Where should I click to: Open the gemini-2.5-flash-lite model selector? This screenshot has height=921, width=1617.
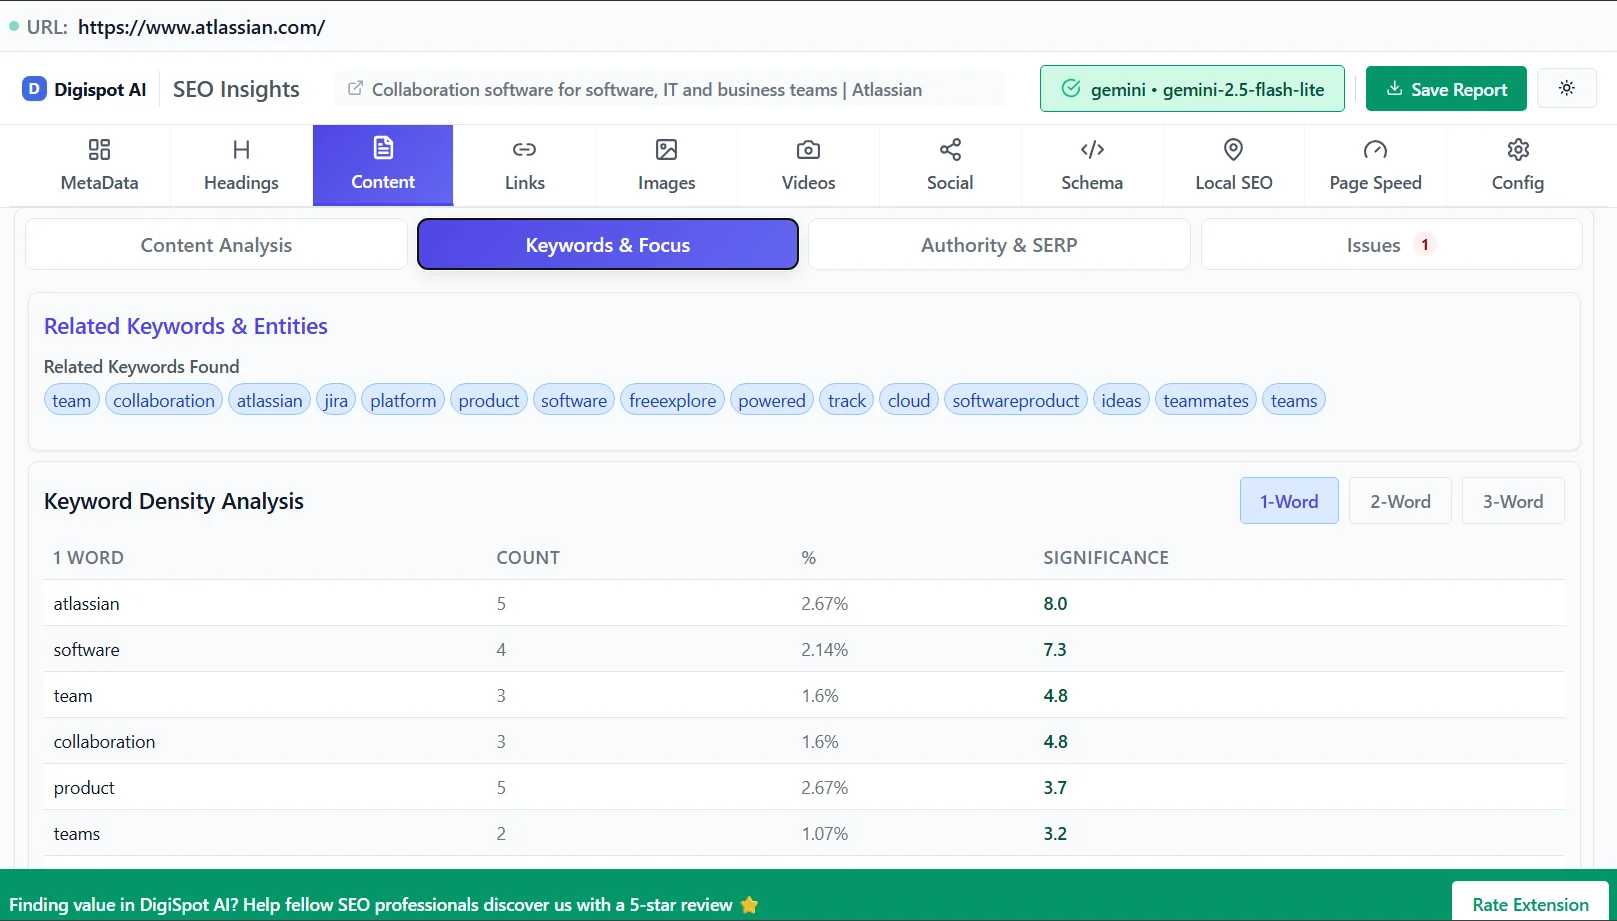tap(1191, 88)
